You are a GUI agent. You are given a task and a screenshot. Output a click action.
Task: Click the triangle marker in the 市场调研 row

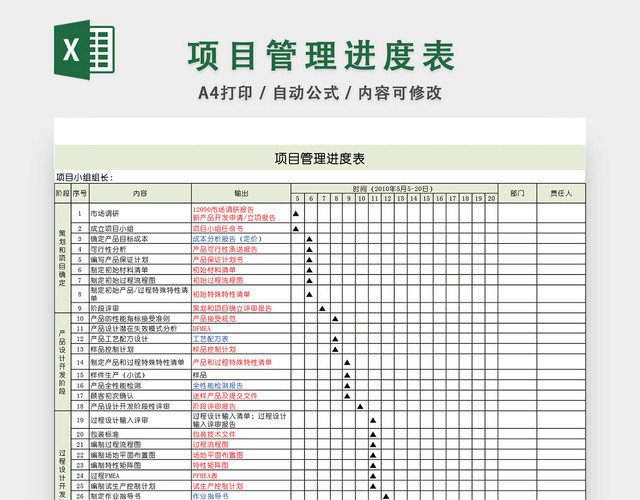click(x=296, y=213)
